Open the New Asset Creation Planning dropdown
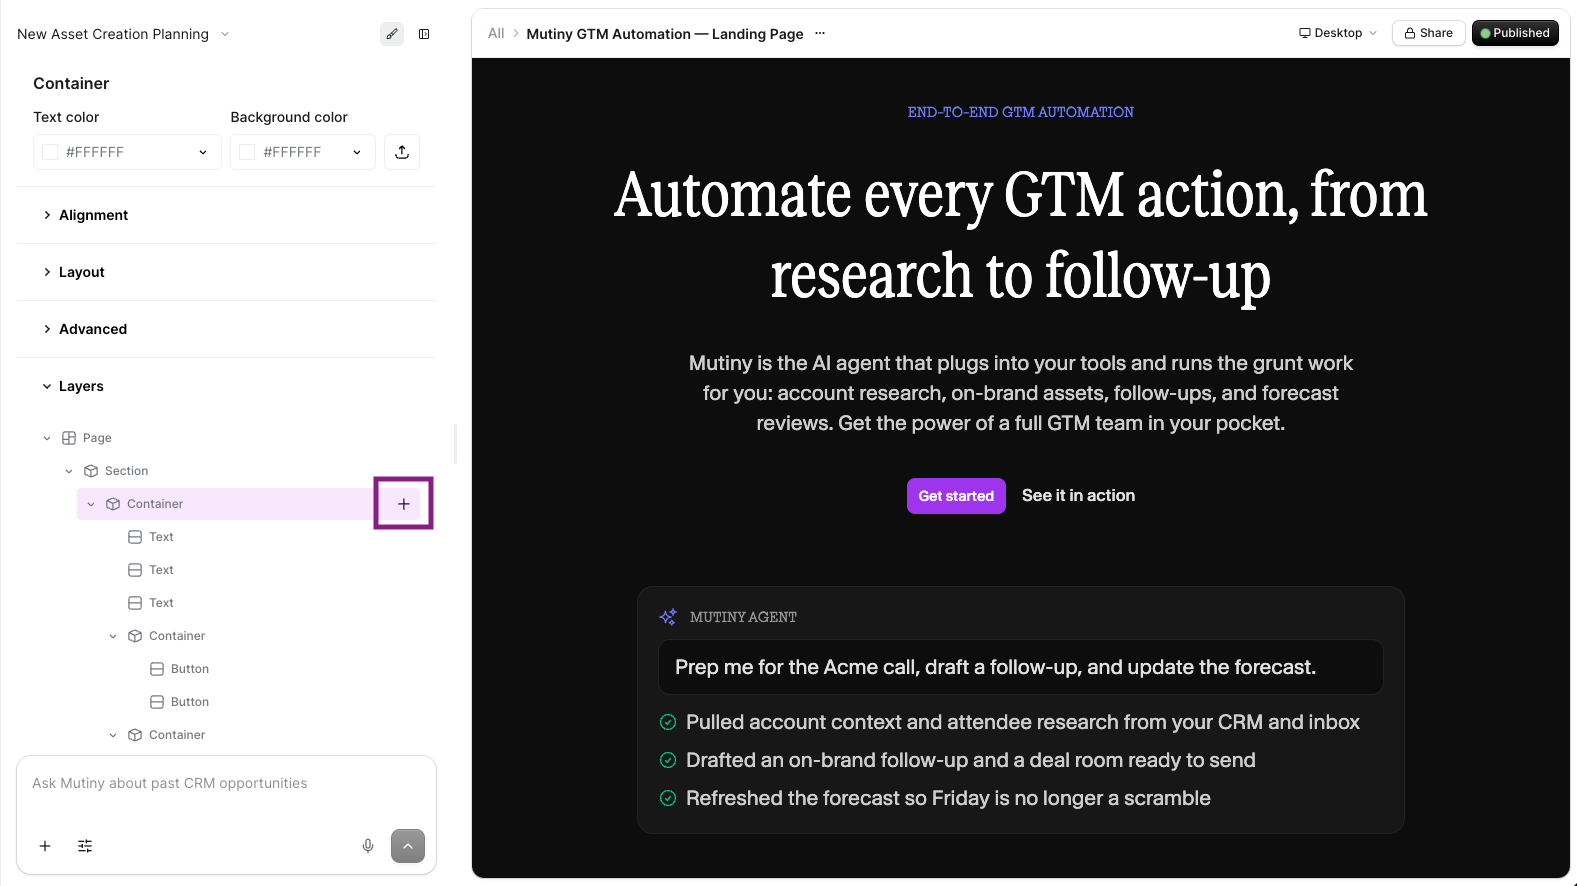 [124, 34]
